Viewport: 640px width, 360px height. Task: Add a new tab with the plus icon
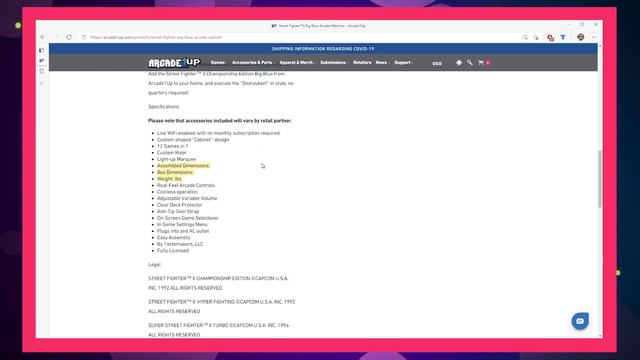click(42, 83)
